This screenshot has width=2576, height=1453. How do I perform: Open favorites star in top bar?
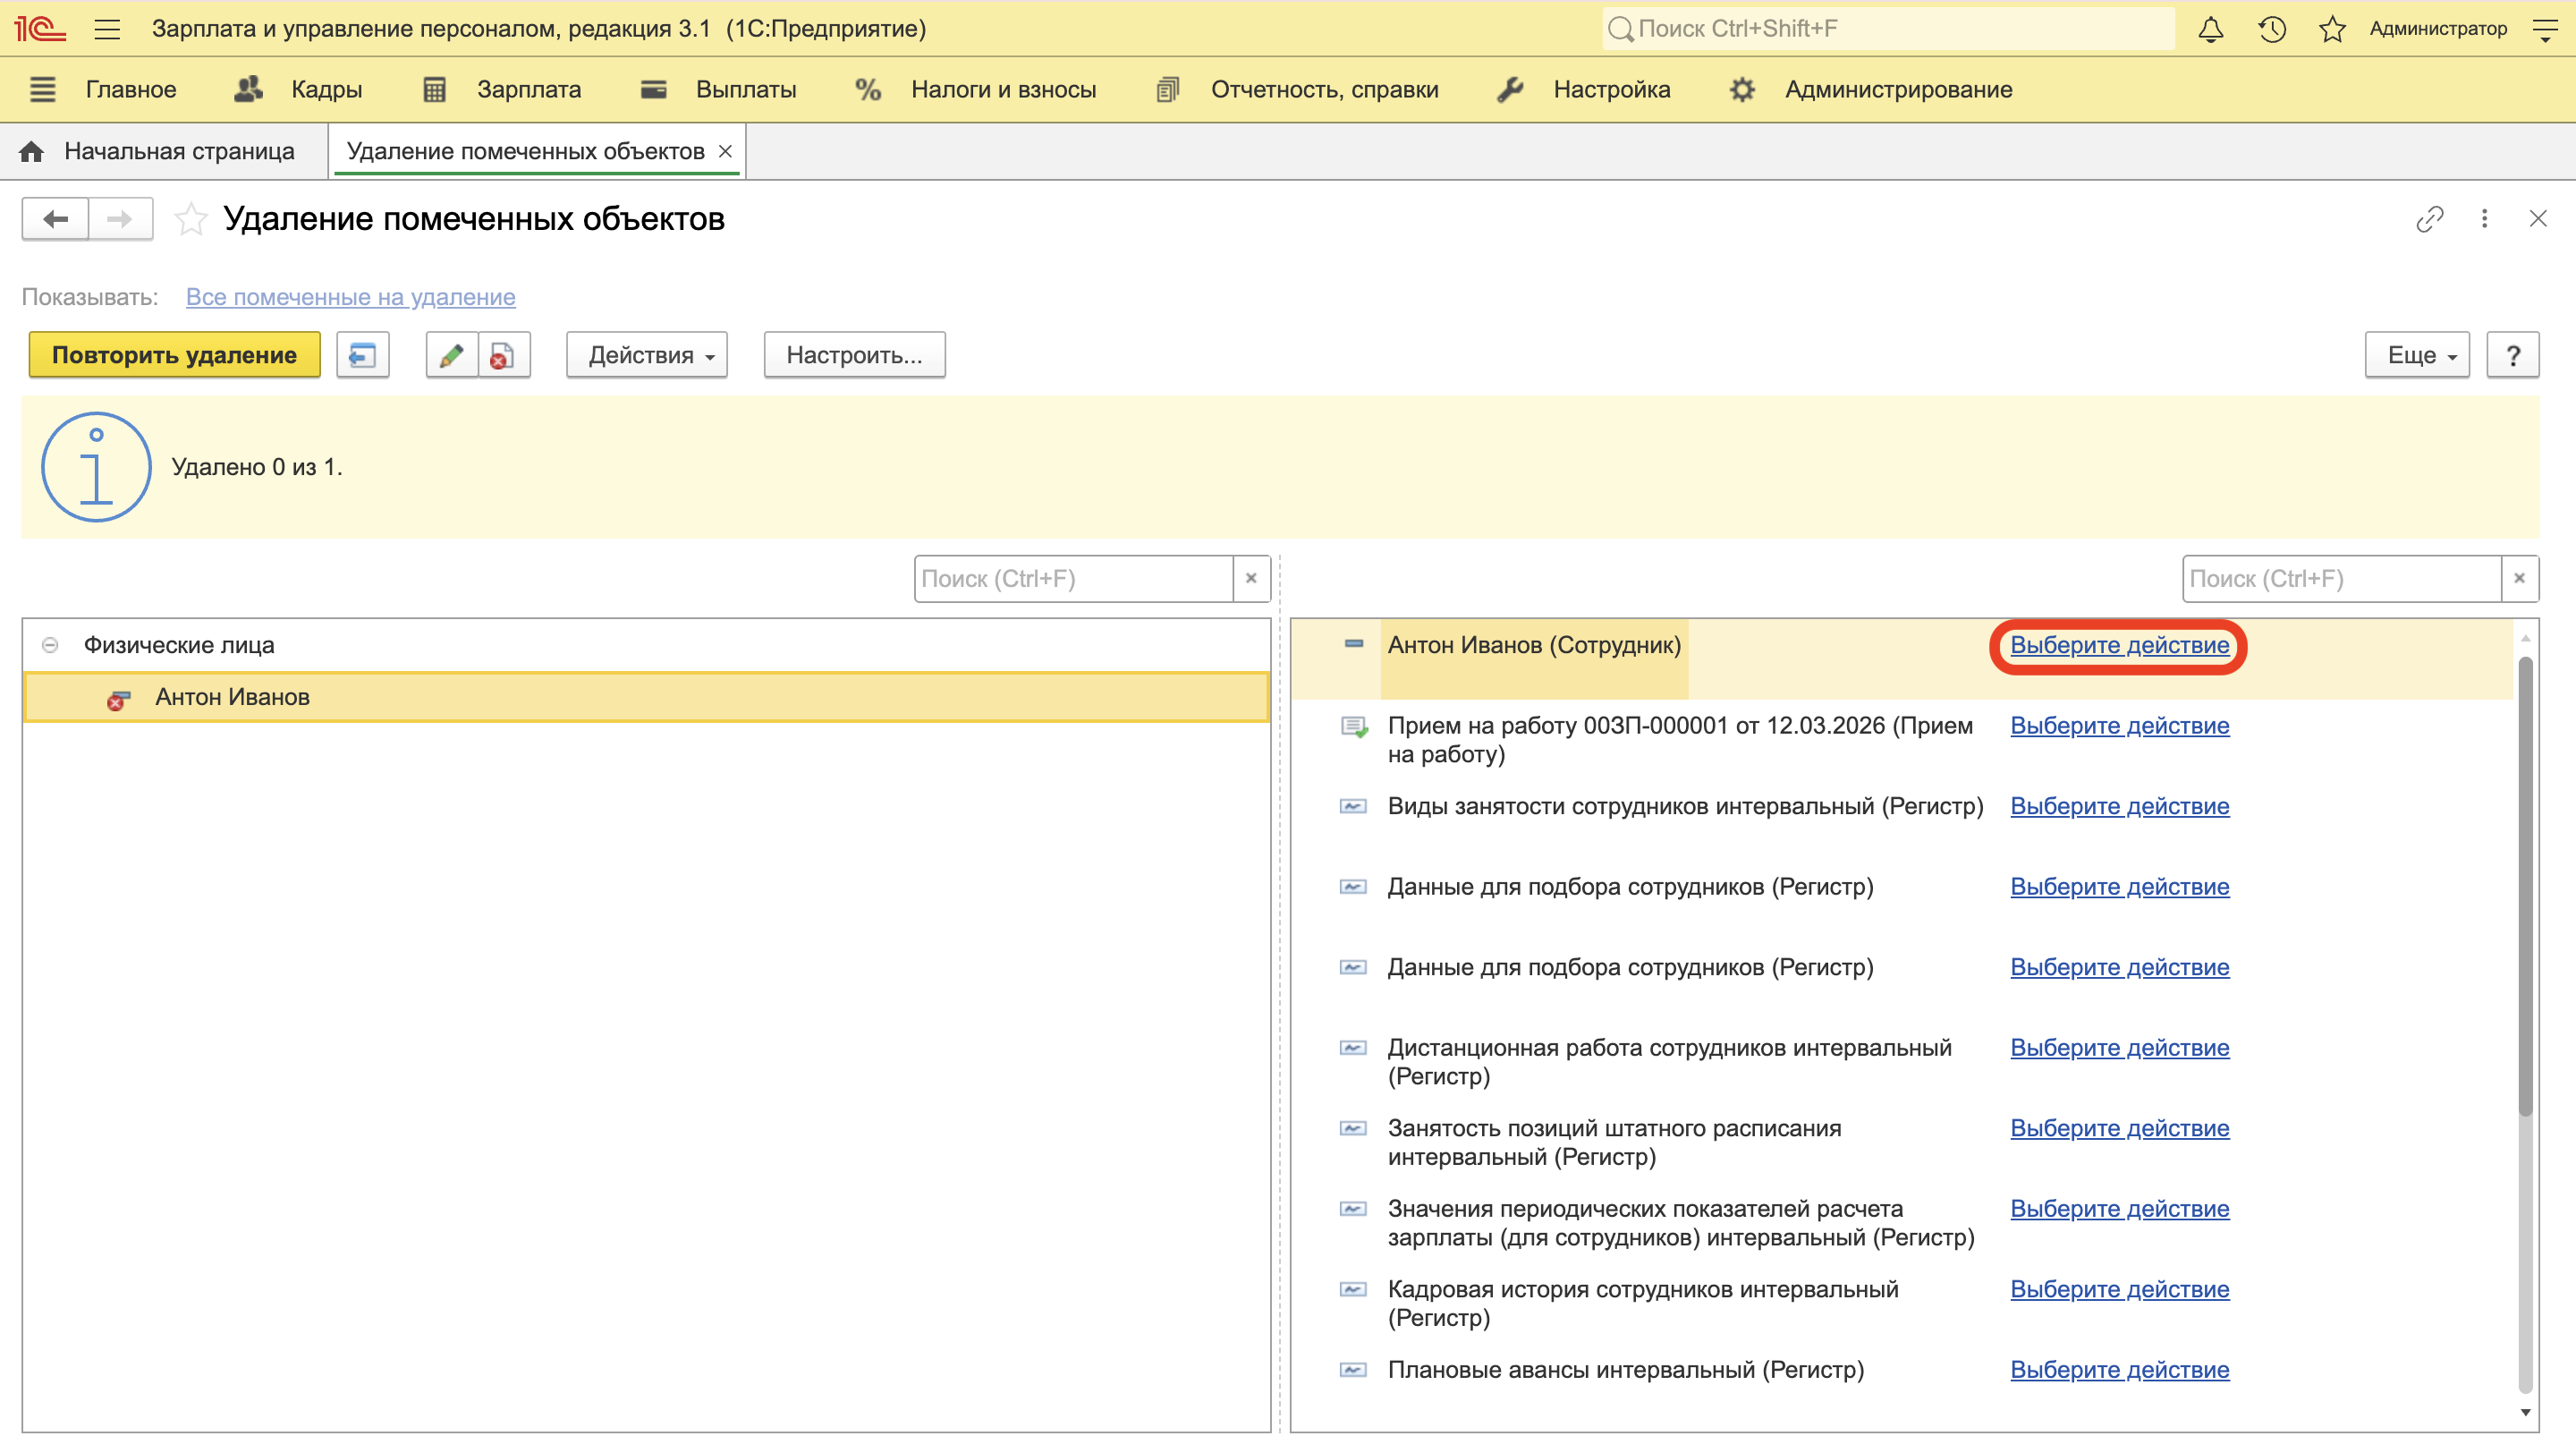[2331, 29]
